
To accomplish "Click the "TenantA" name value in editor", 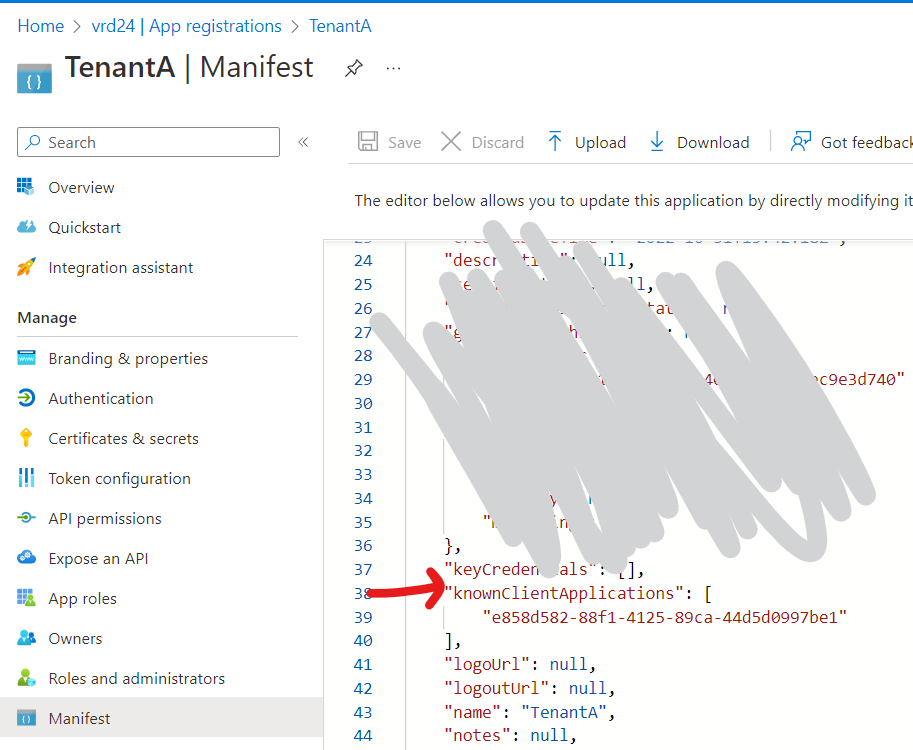I will (564, 712).
